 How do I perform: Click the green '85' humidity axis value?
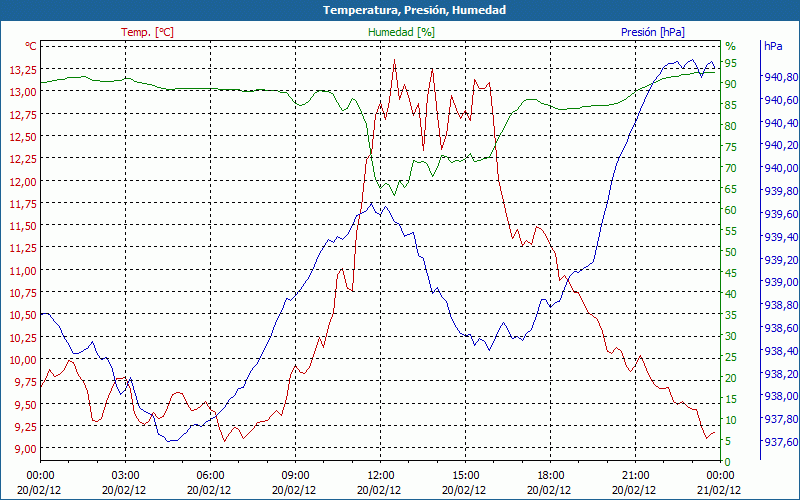click(x=731, y=105)
